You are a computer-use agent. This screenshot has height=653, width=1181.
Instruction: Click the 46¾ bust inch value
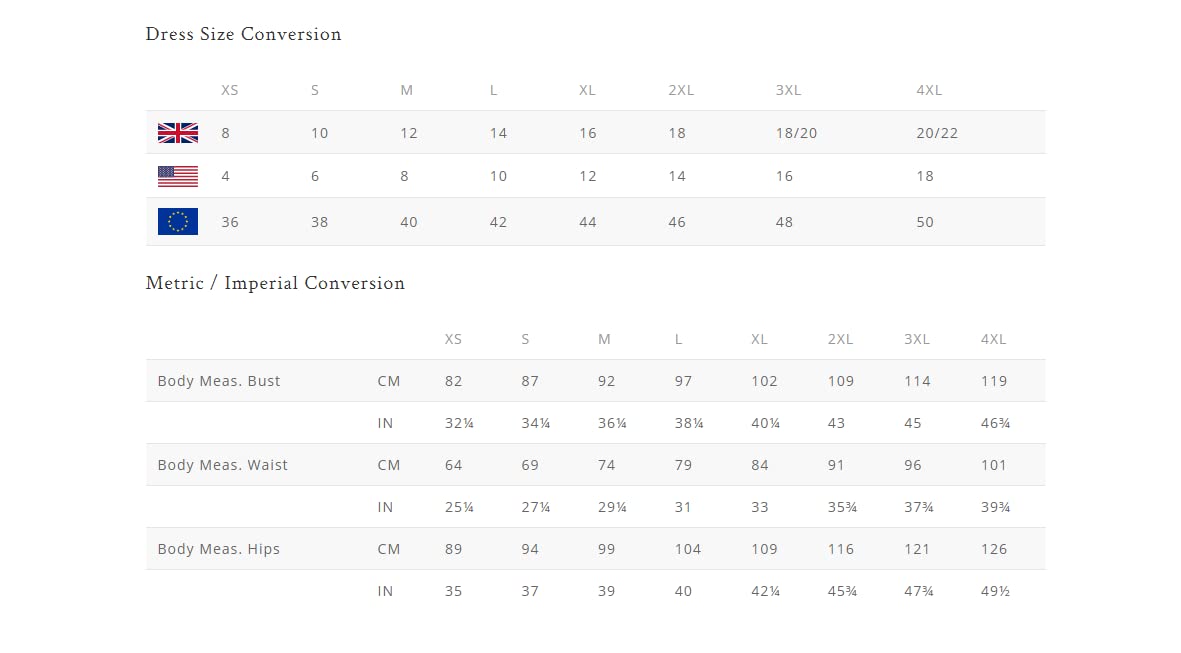click(x=995, y=423)
